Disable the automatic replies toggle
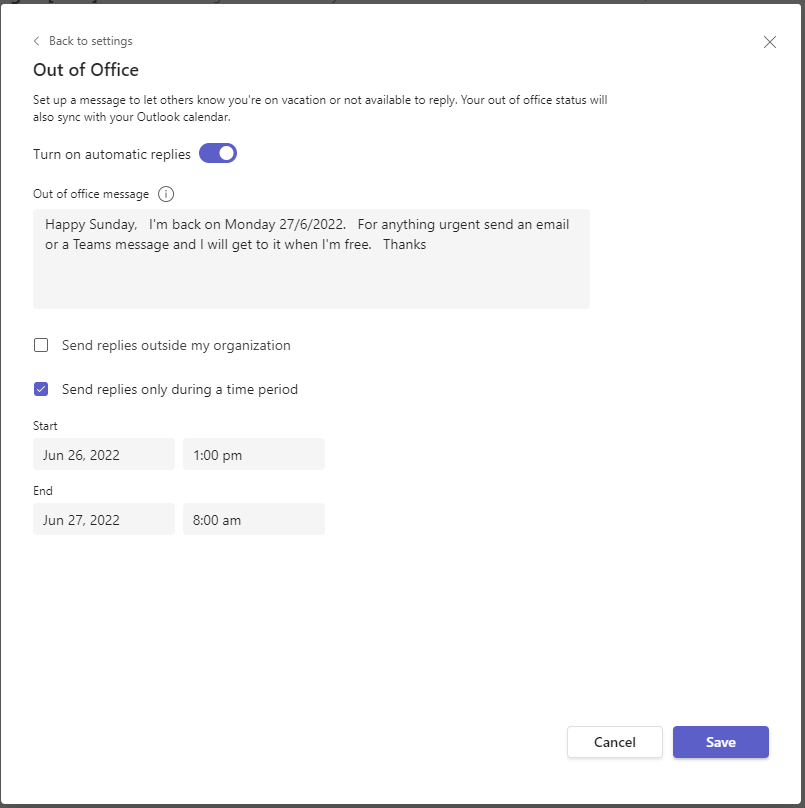This screenshot has height=808, width=805. click(218, 154)
